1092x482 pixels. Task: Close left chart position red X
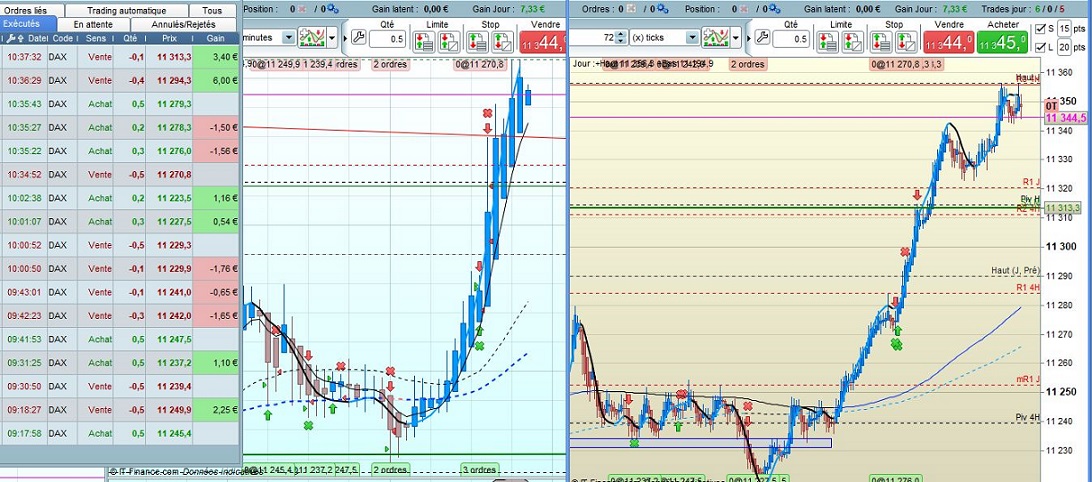point(303,9)
